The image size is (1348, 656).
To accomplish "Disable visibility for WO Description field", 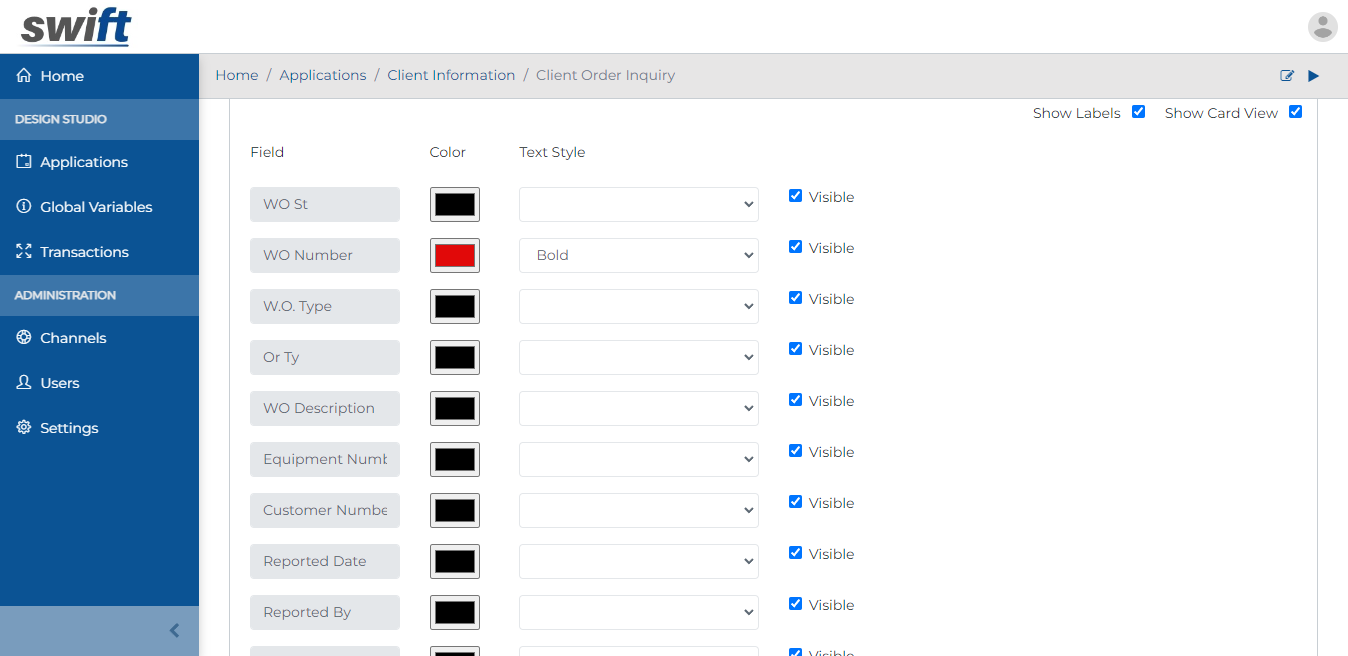I will 795,399.
